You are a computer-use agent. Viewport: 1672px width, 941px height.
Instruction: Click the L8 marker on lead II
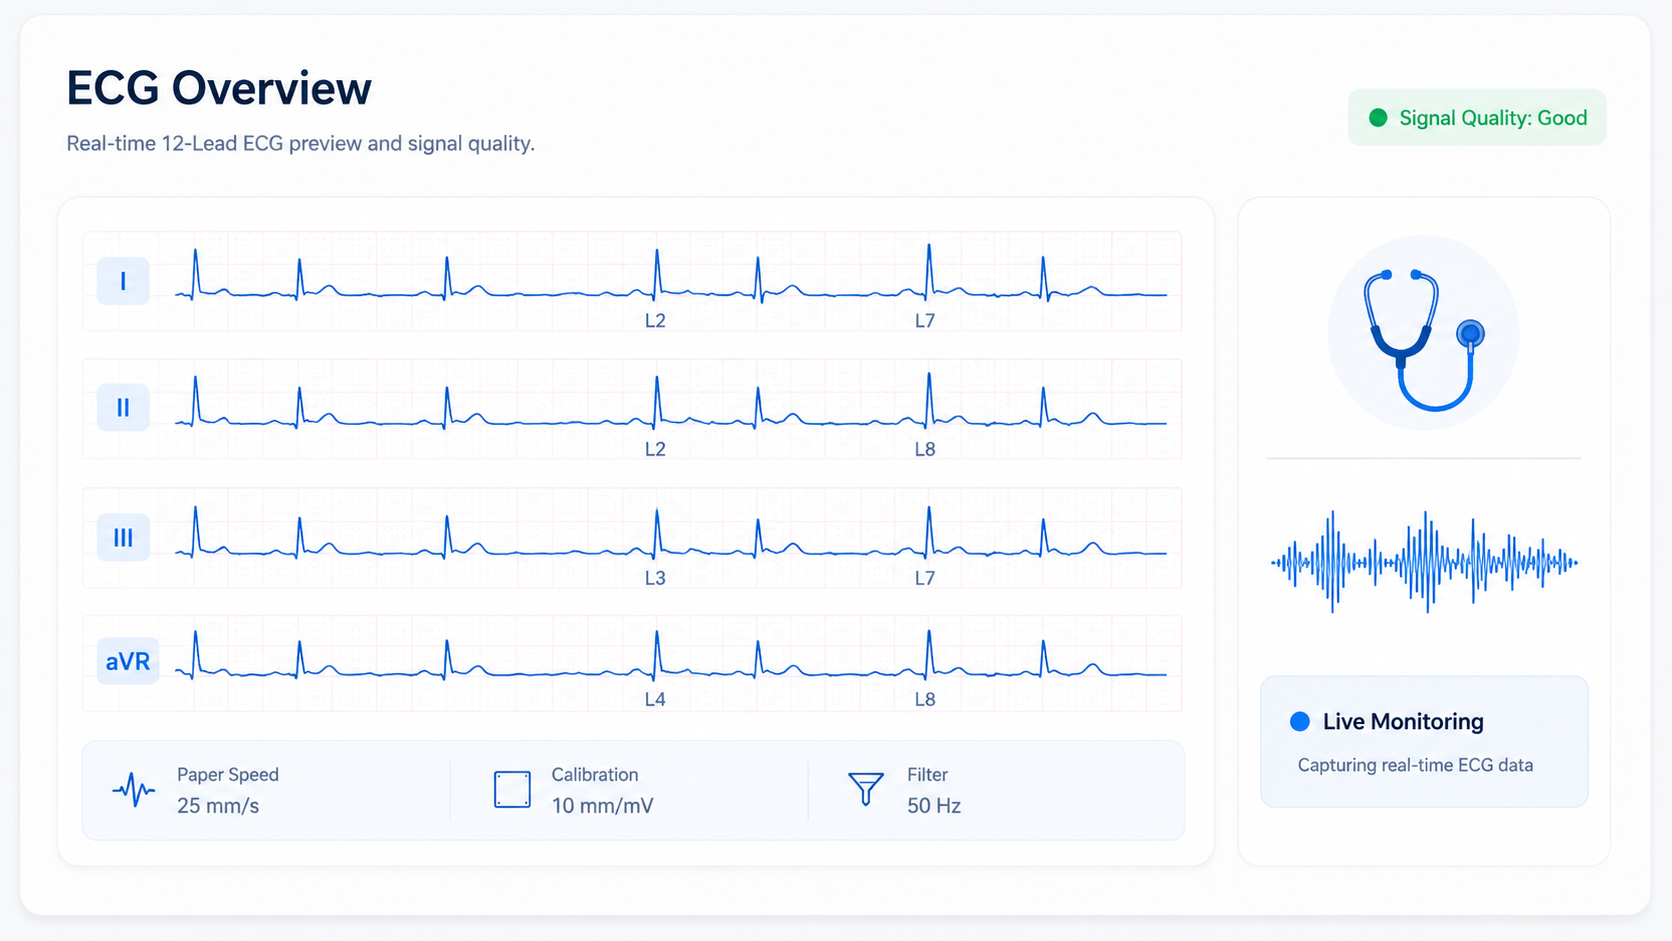(x=925, y=449)
